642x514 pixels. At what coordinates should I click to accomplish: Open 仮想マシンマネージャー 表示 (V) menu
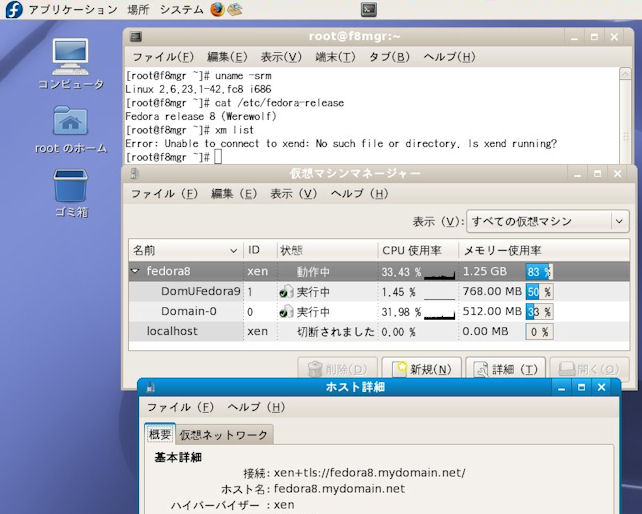[294, 193]
